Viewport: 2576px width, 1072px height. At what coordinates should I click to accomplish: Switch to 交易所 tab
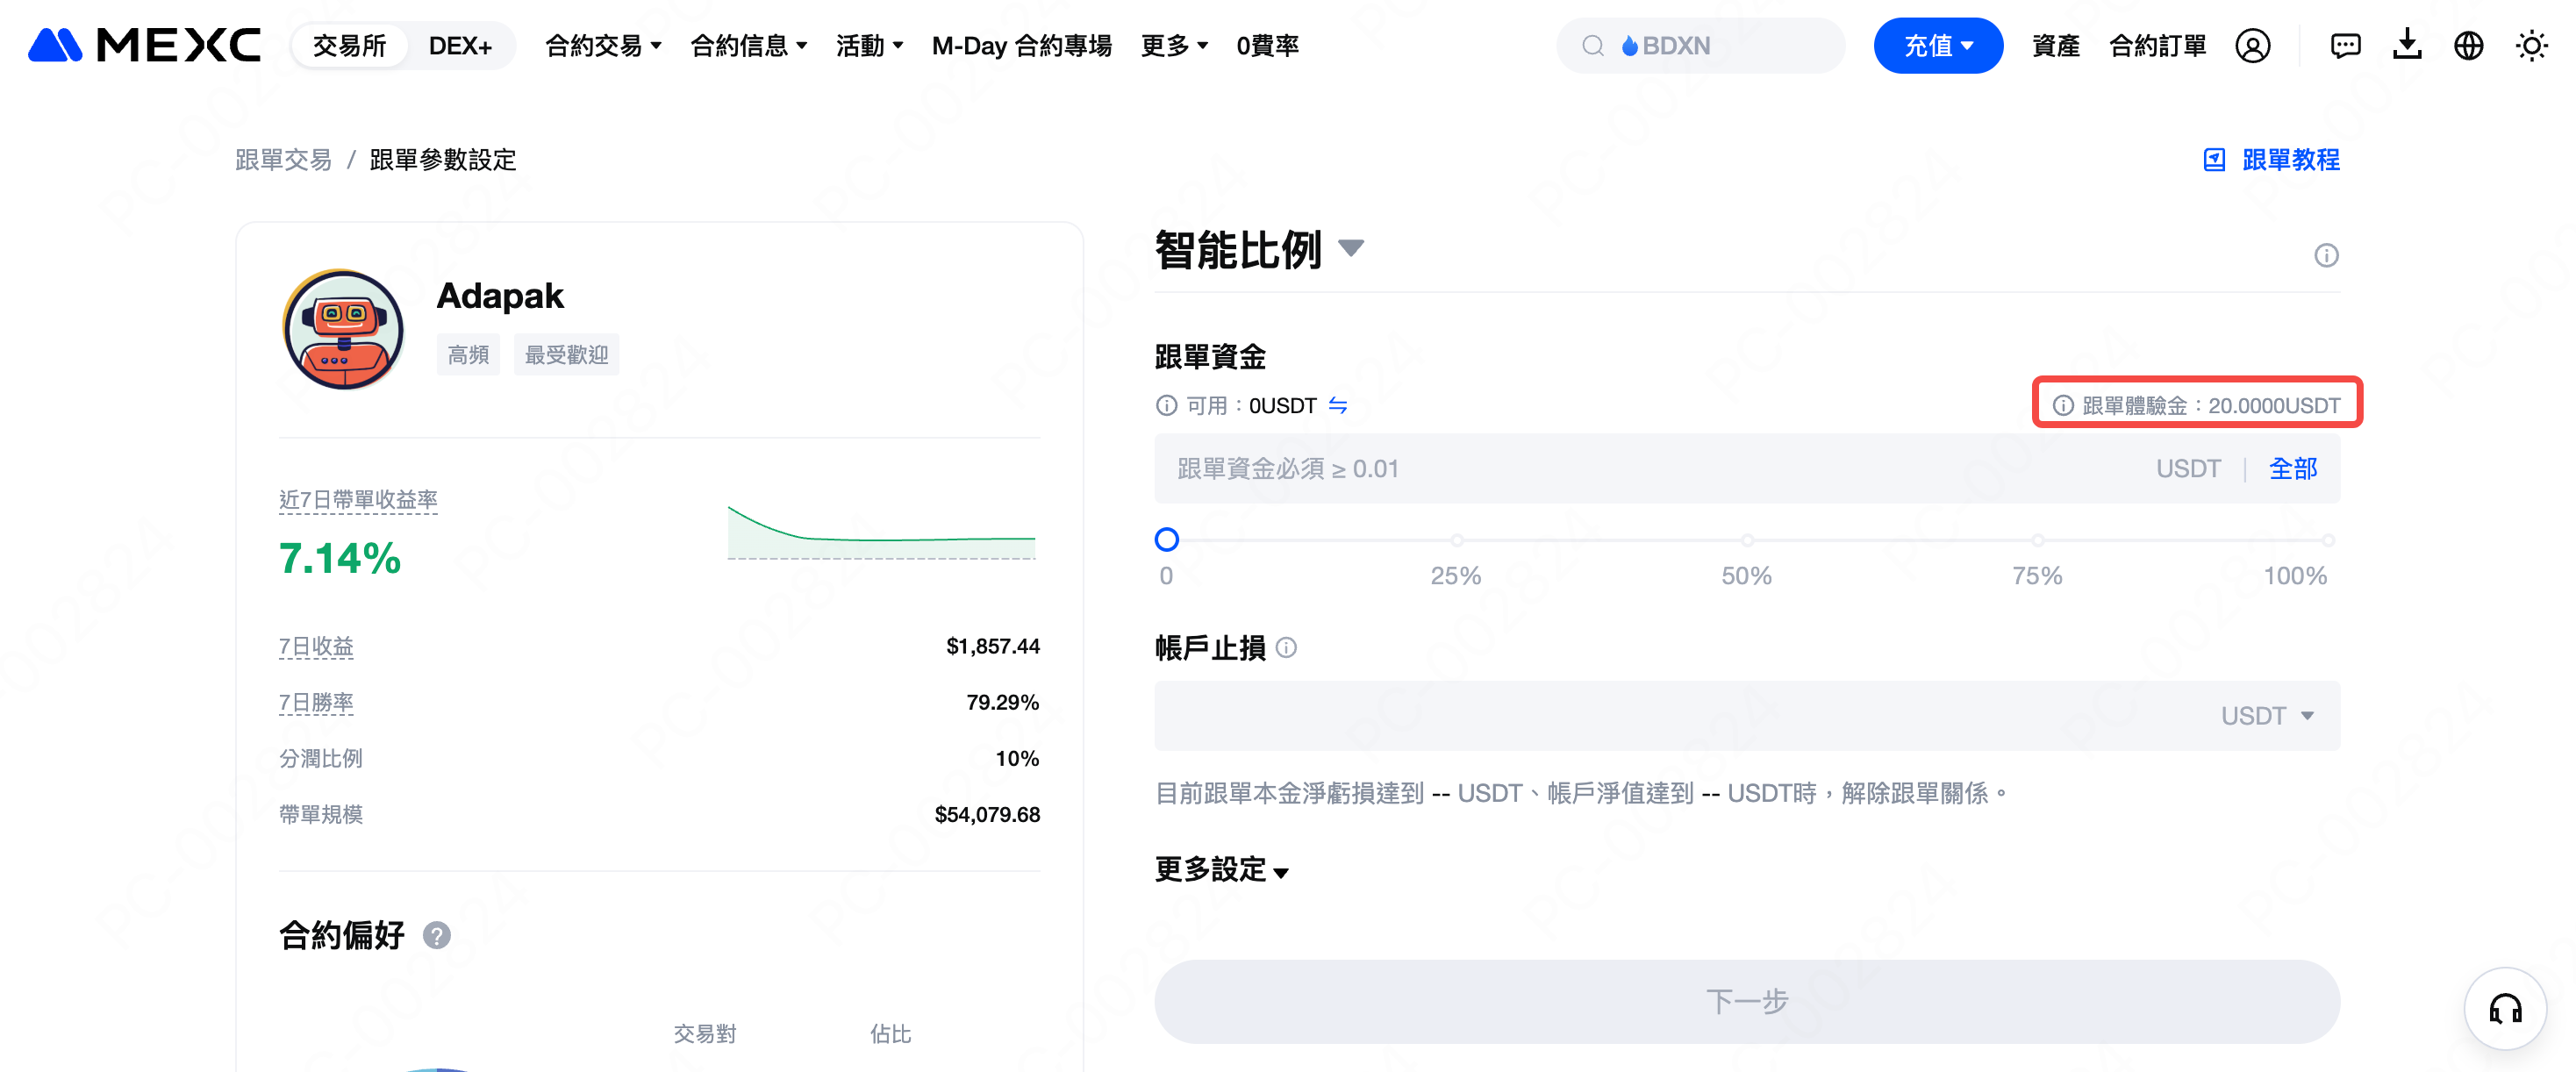(x=349, y=46)
